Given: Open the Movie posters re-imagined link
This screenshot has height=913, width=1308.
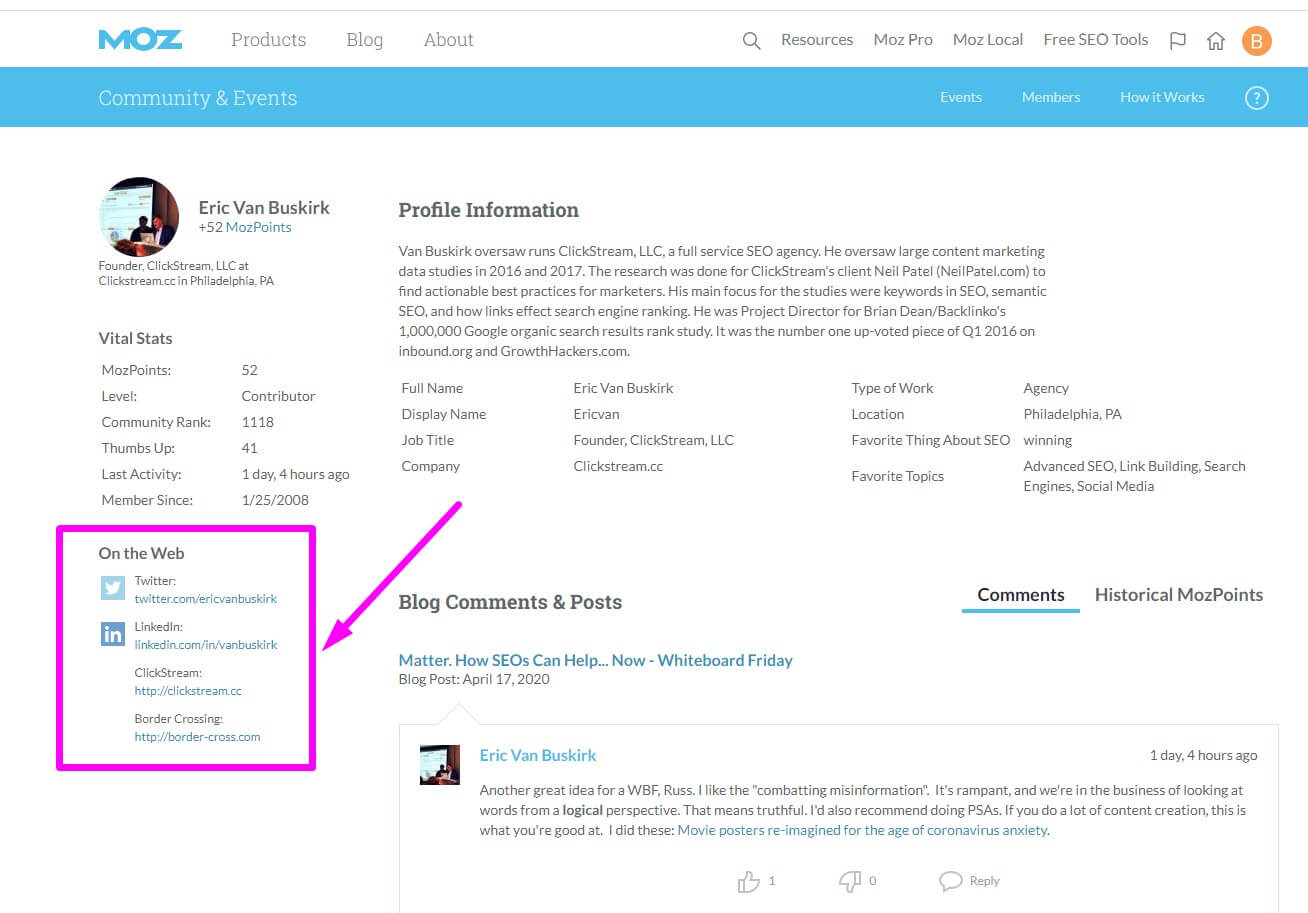Looking at the screenshot, I should pyautogui.click(x=862, y=830).
